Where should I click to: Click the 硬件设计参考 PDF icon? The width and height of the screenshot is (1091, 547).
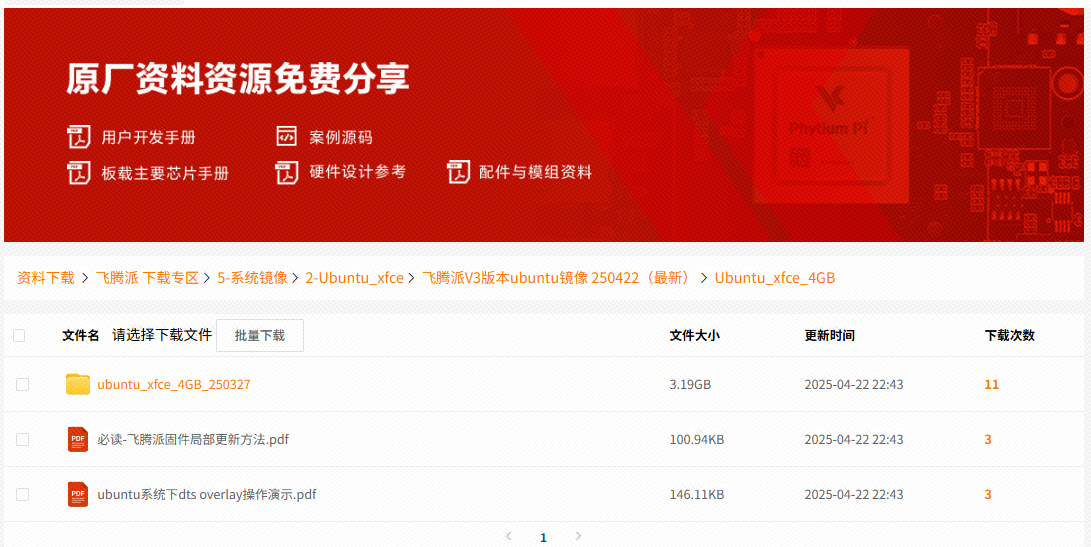pos(287,173)
